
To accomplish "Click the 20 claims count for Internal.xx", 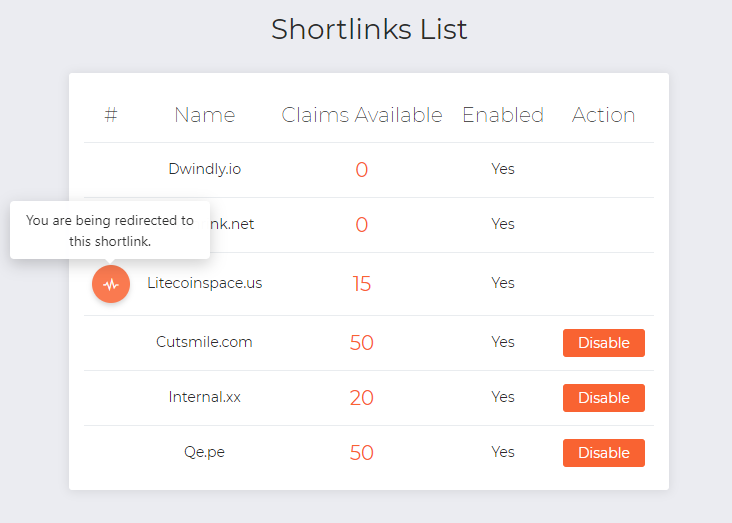I will pyautogui.click(x=362, y=398).
